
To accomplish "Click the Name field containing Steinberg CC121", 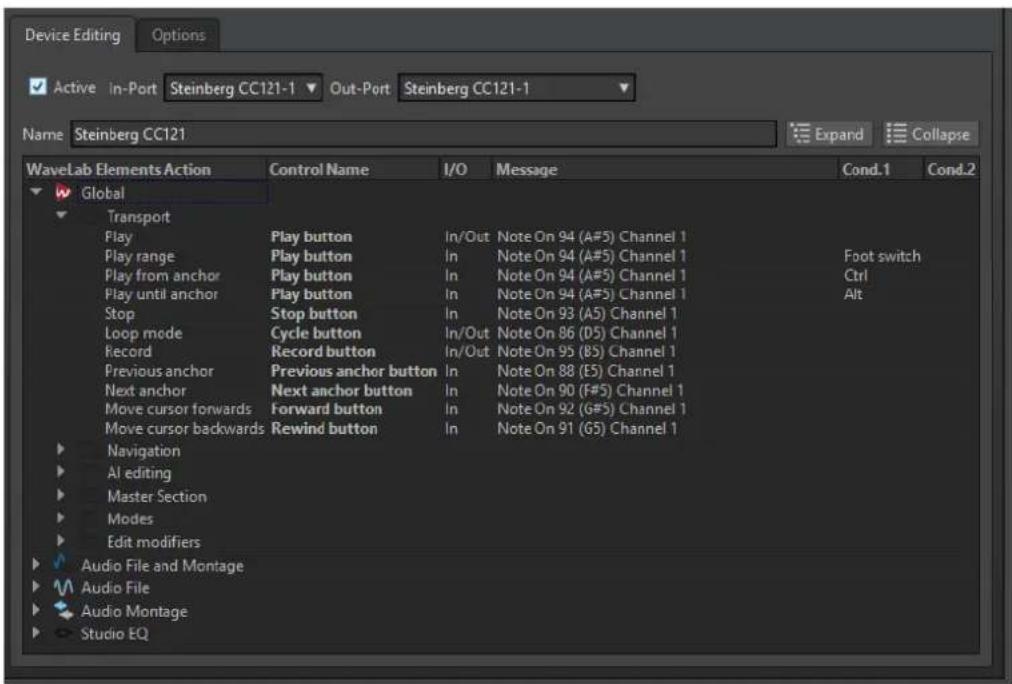I will (x=423, y=134).
